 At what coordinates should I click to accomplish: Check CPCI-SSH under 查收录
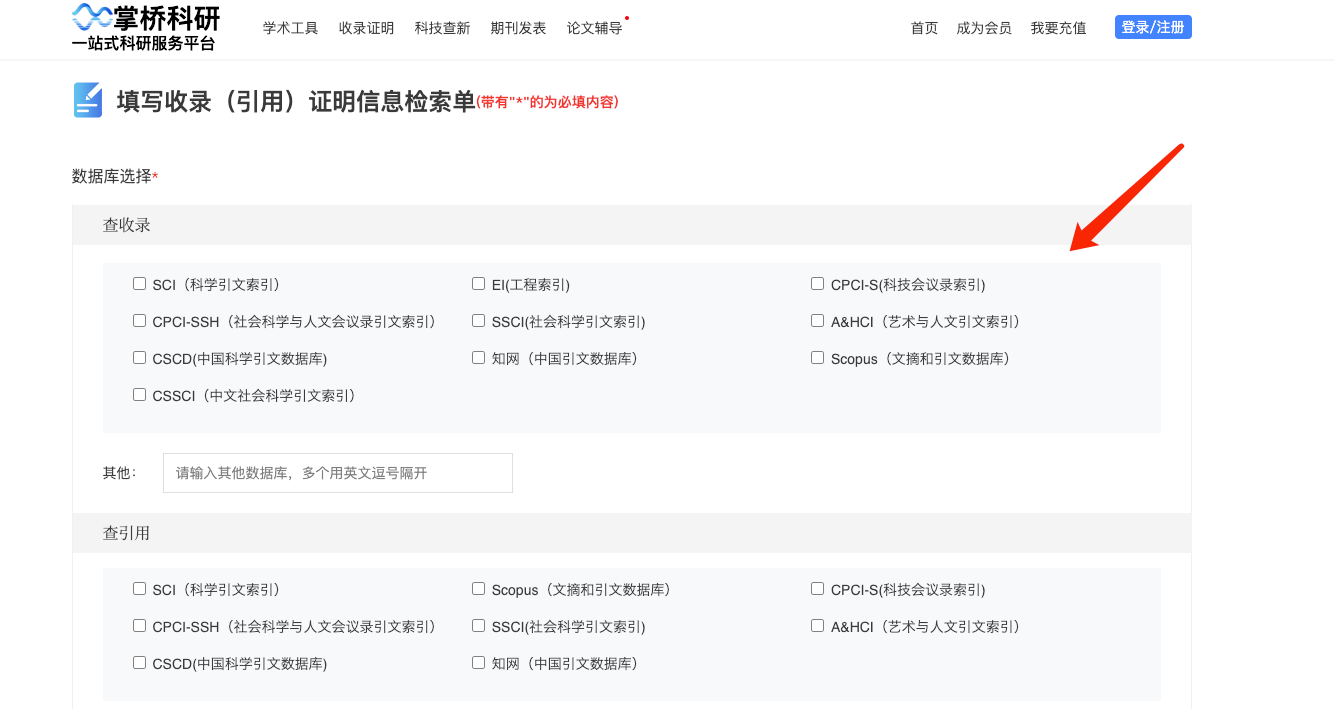coord(140,321)
